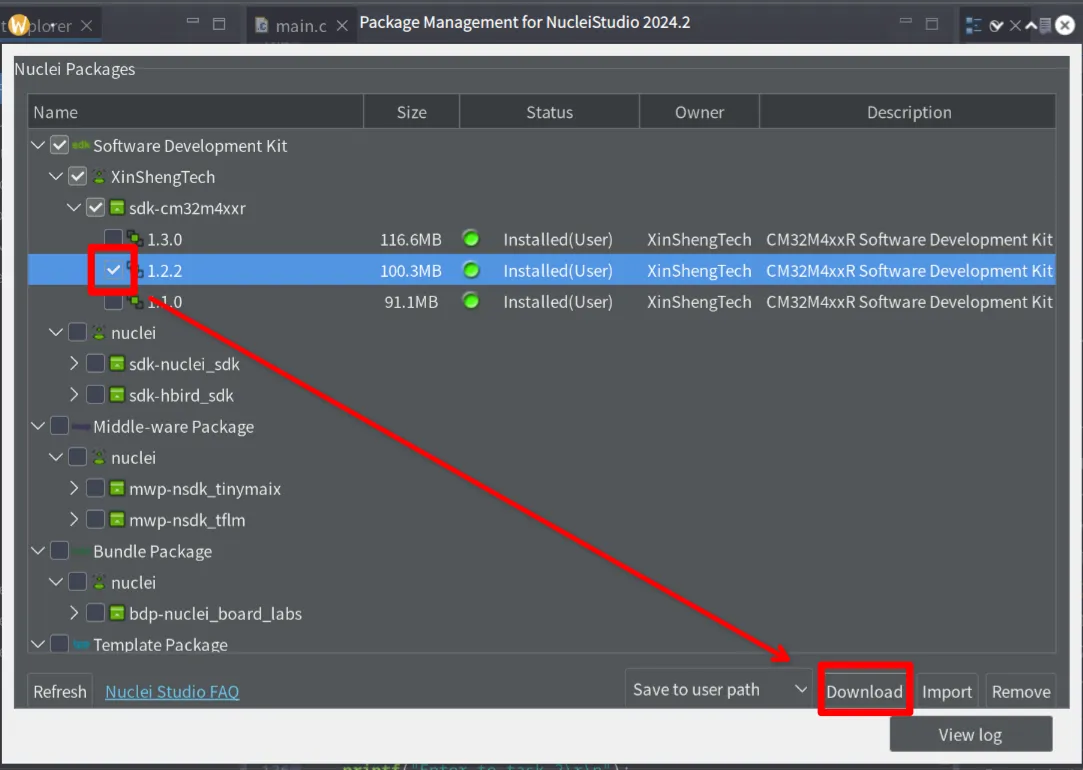
Task: Collapse the Software Development Kit node
Action: point(38,146)
